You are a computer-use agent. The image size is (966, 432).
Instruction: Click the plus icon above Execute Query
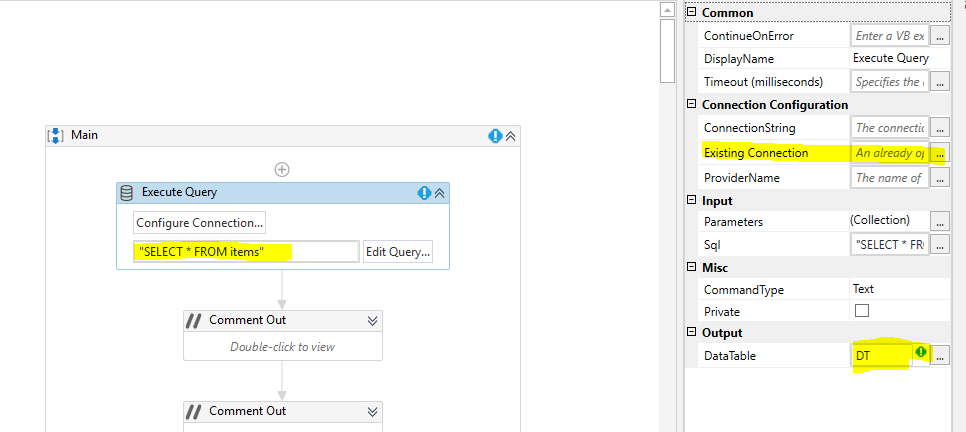[x=282, y=169]
